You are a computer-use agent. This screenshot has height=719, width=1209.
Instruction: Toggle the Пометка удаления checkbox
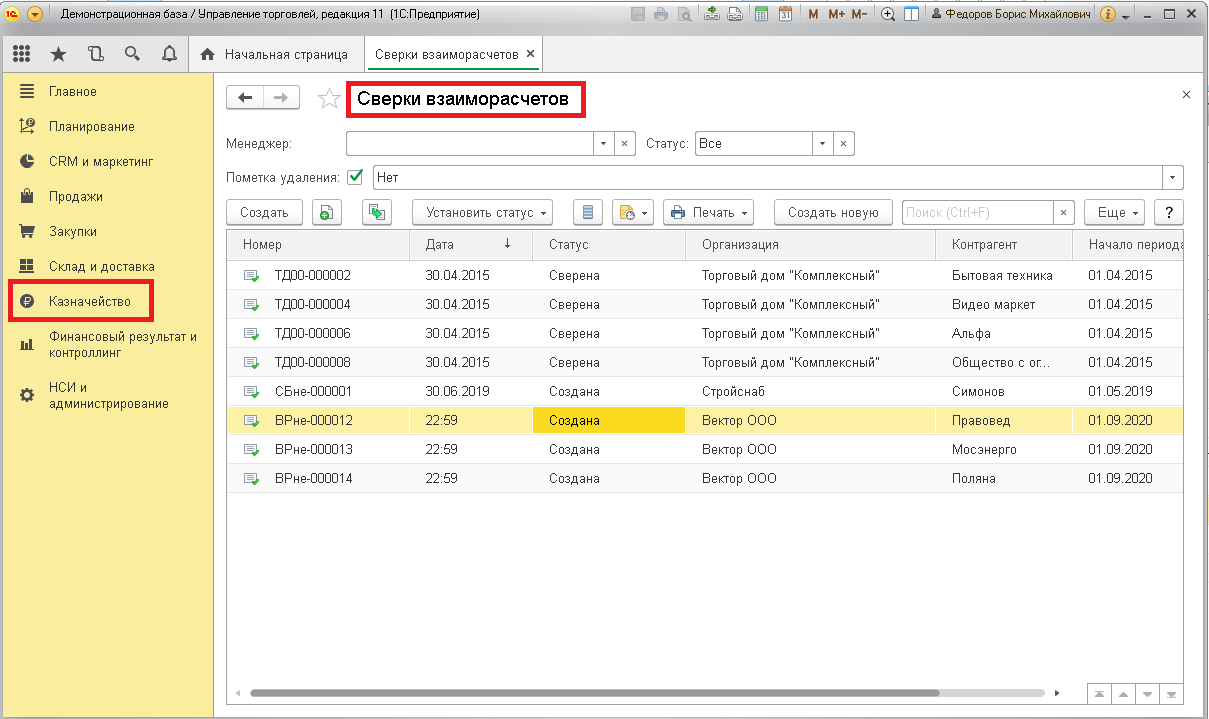coord(355,177)
